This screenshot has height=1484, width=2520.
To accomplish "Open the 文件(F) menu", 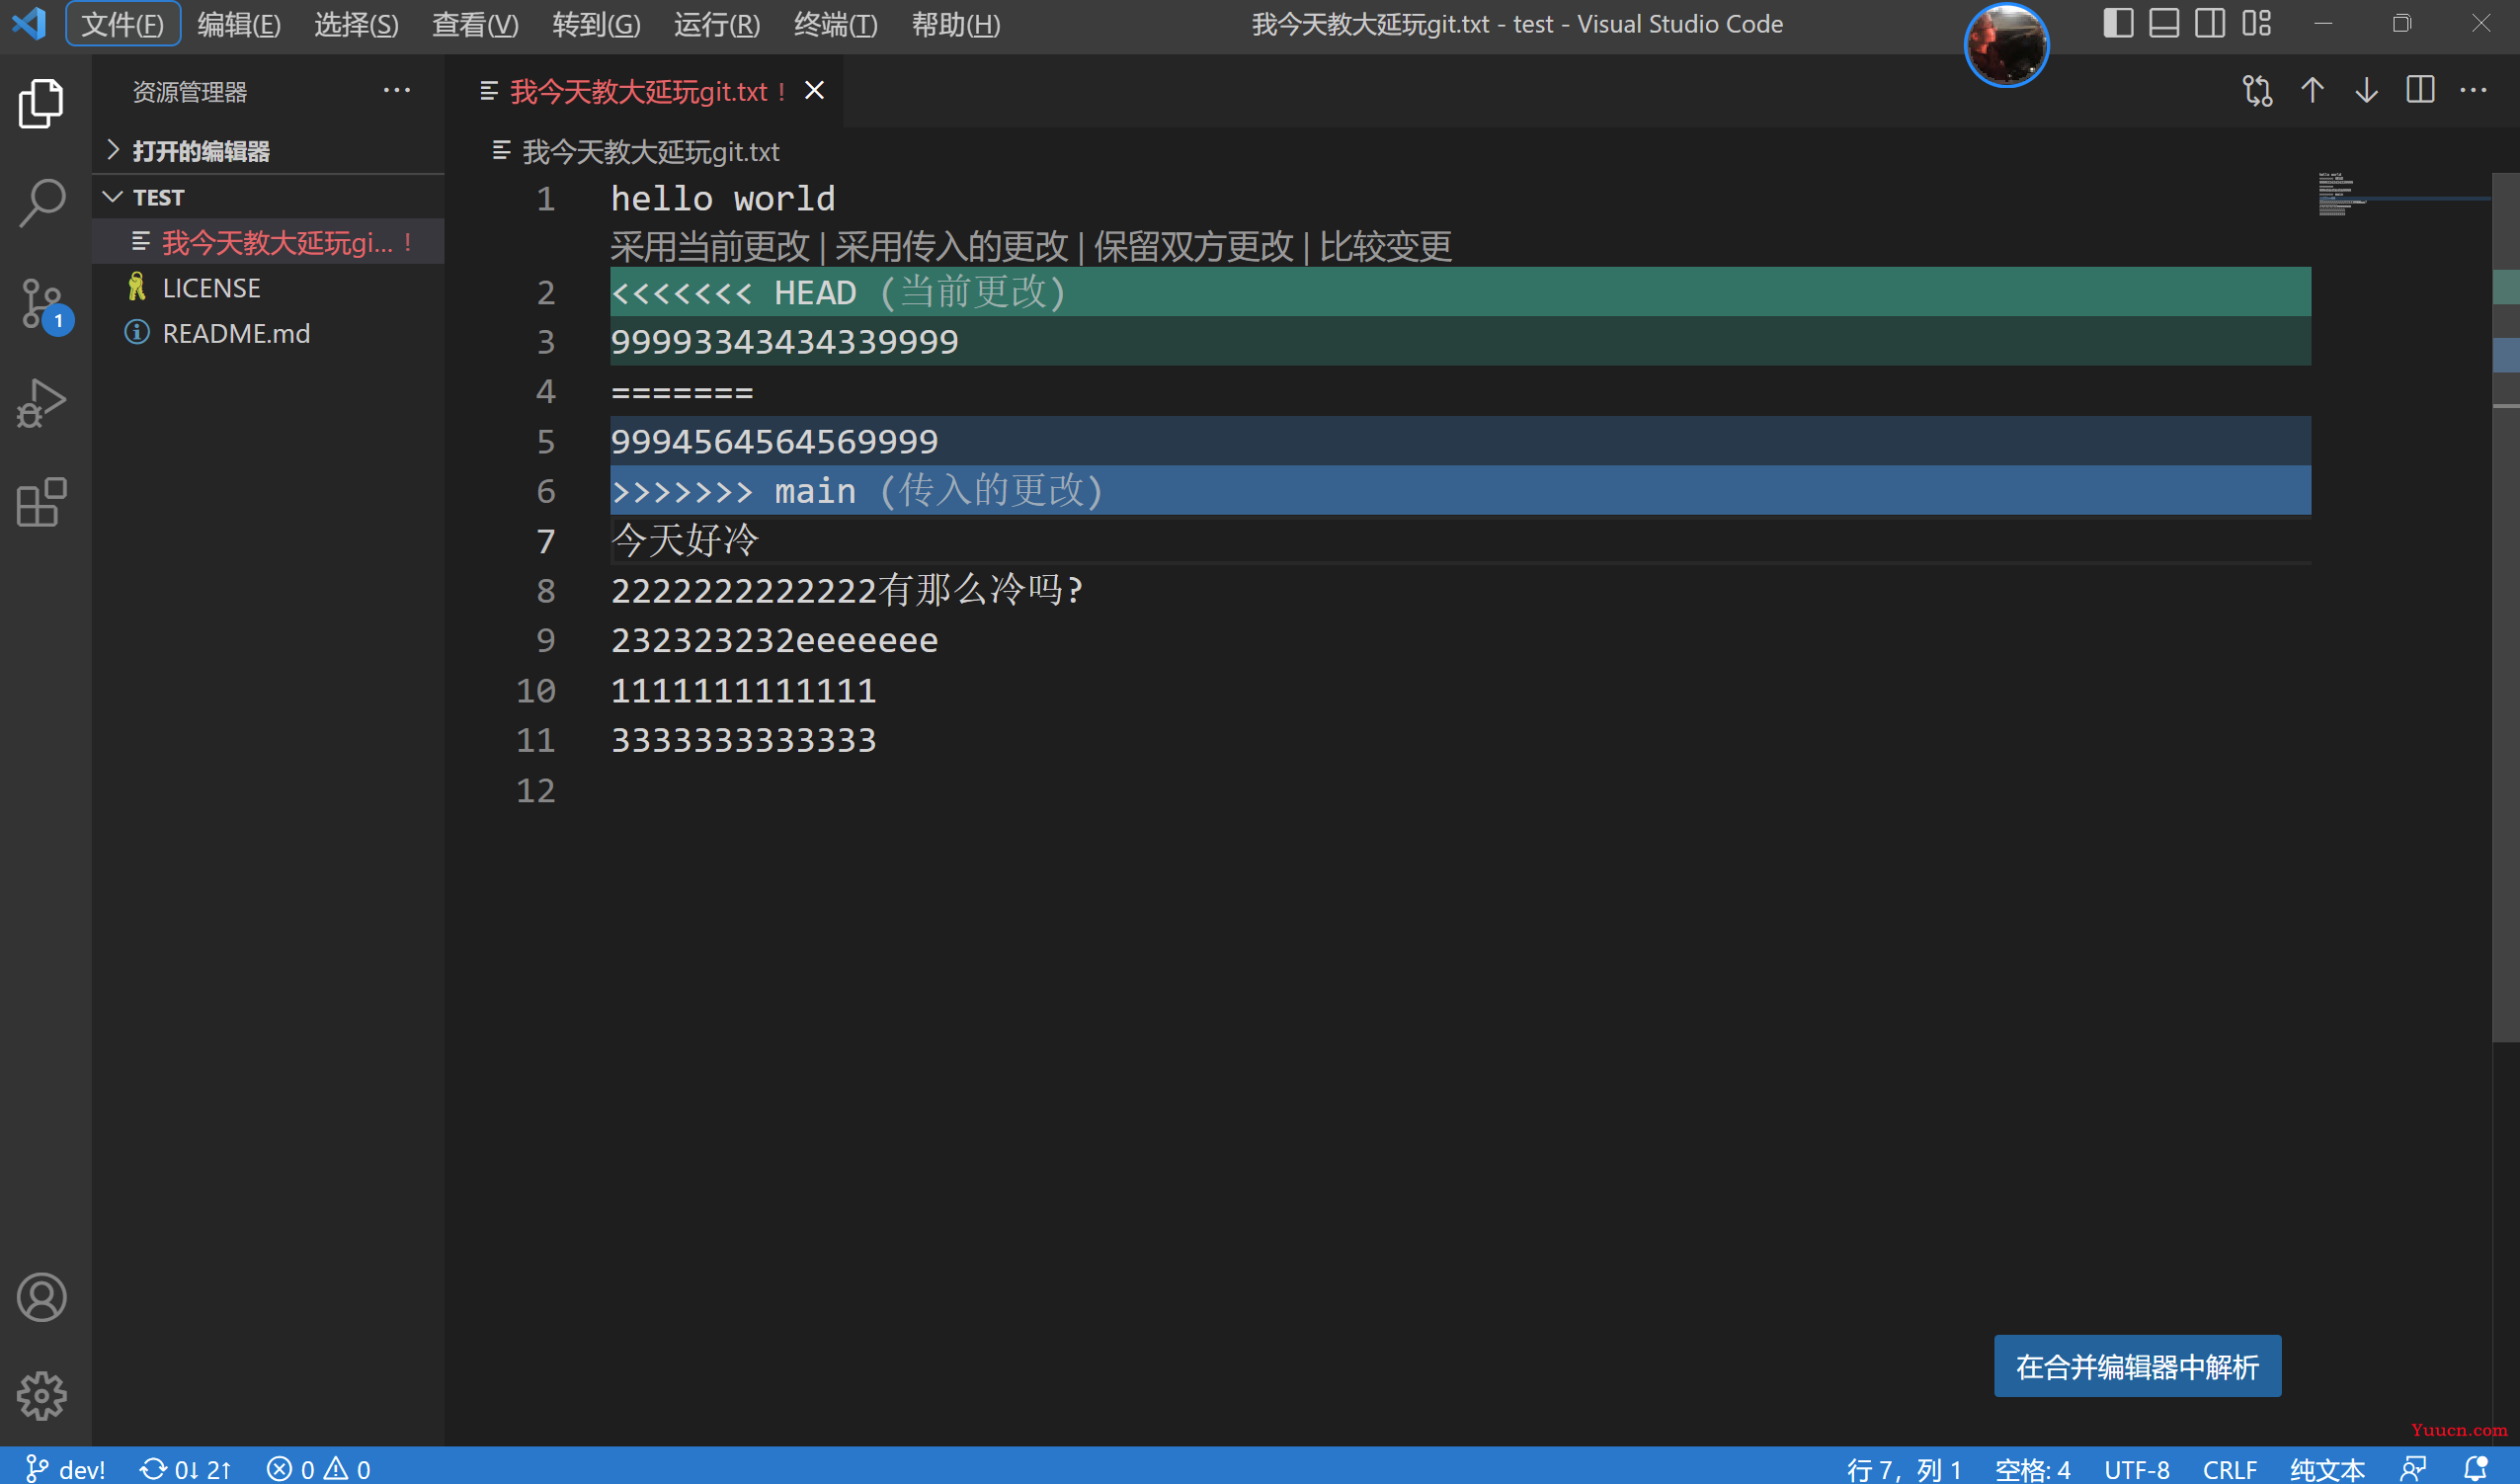I will tap(123, 24).
